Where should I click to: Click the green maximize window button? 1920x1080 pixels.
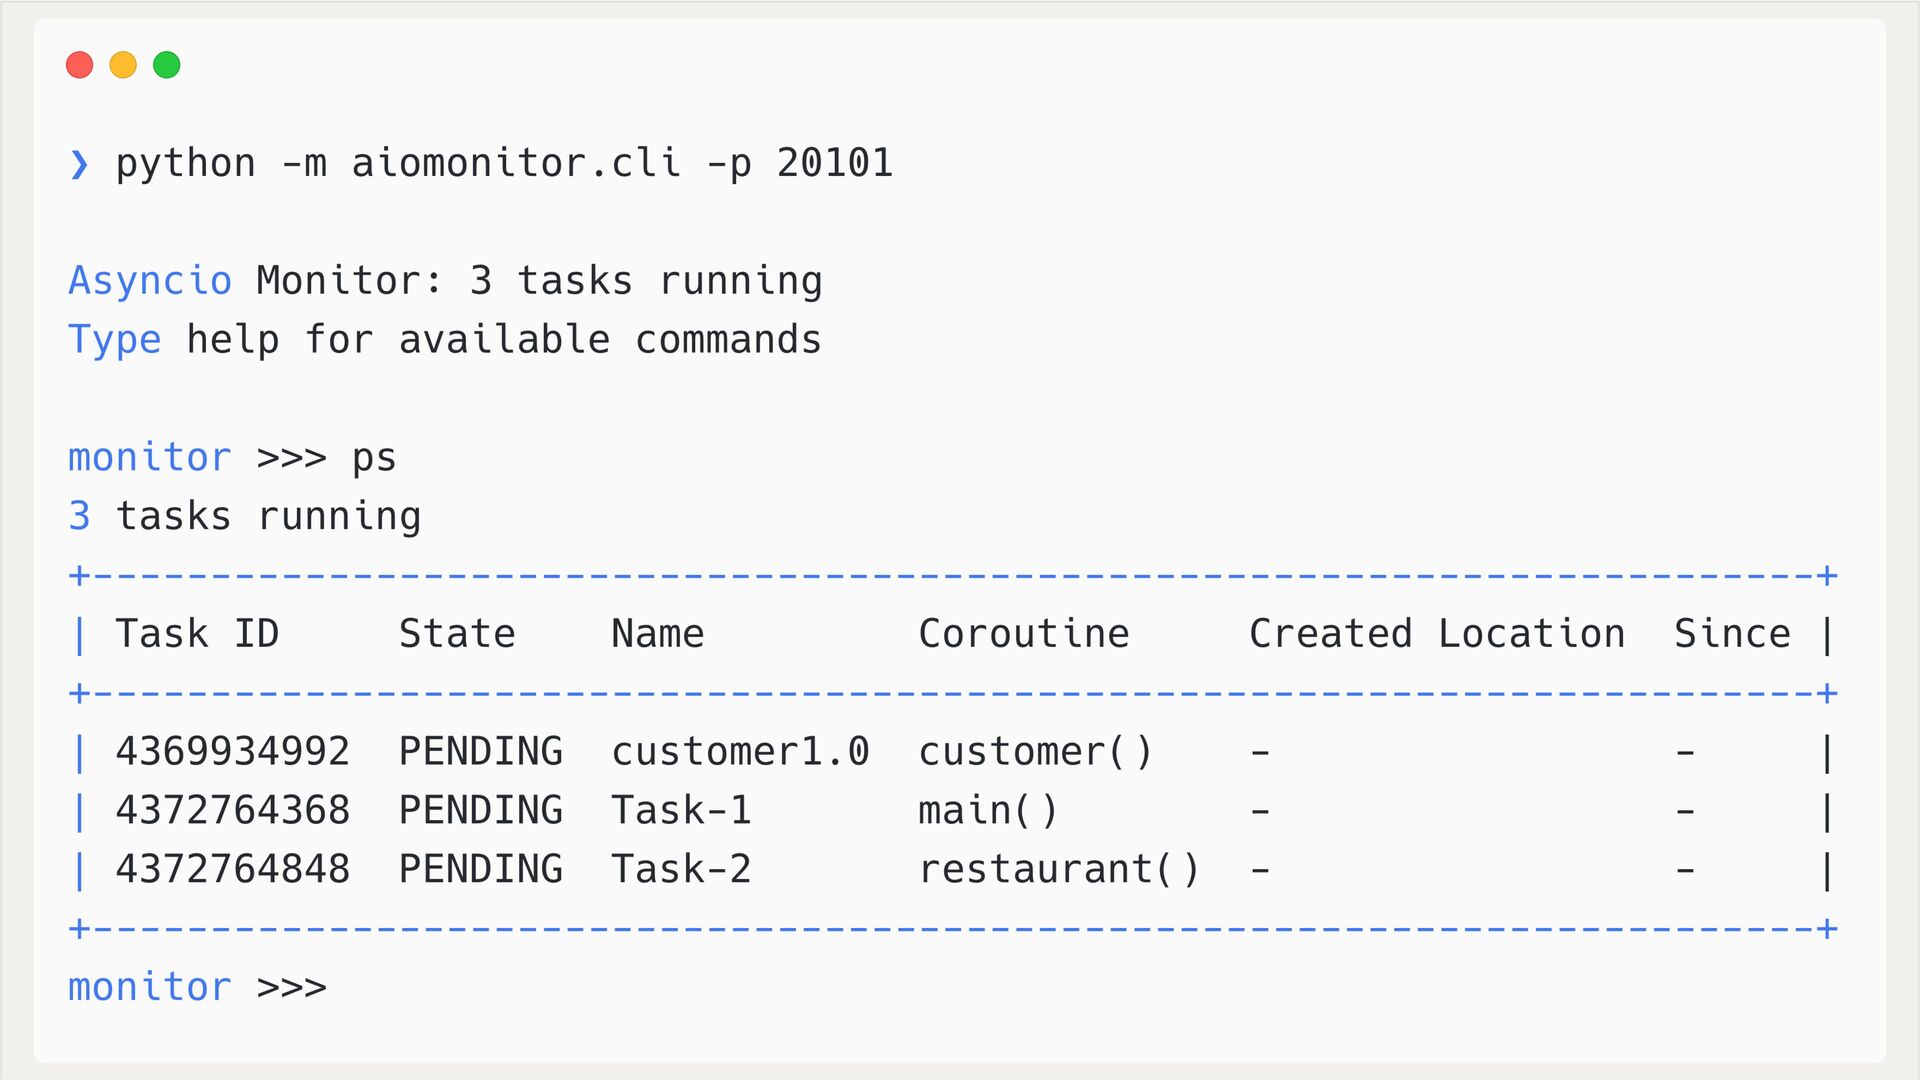167,65
